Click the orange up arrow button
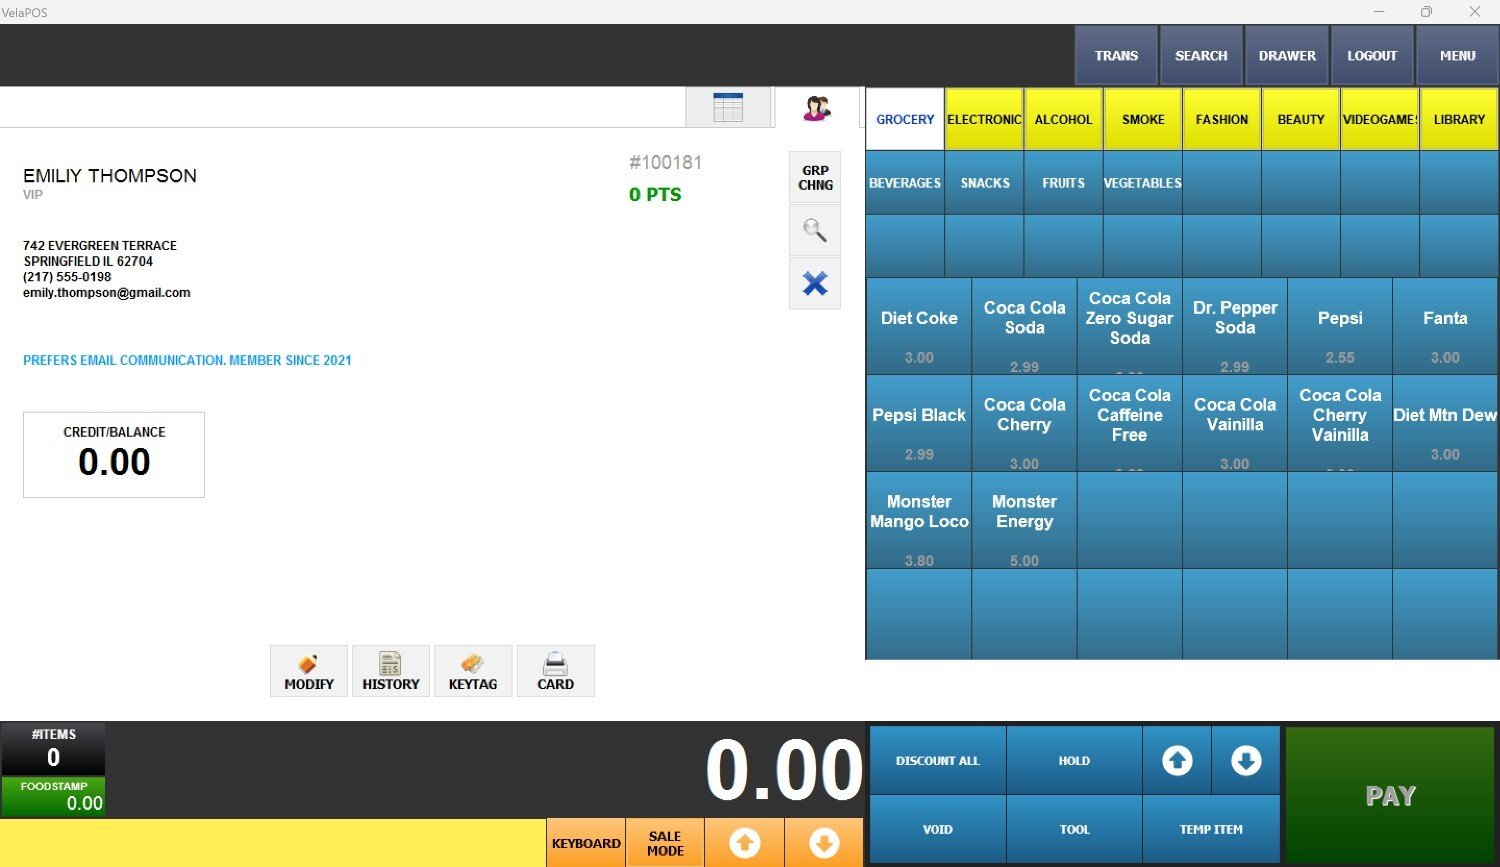The width and height of the screenshot is (1500, 867). pyautogui.click(x=744, y=843)
